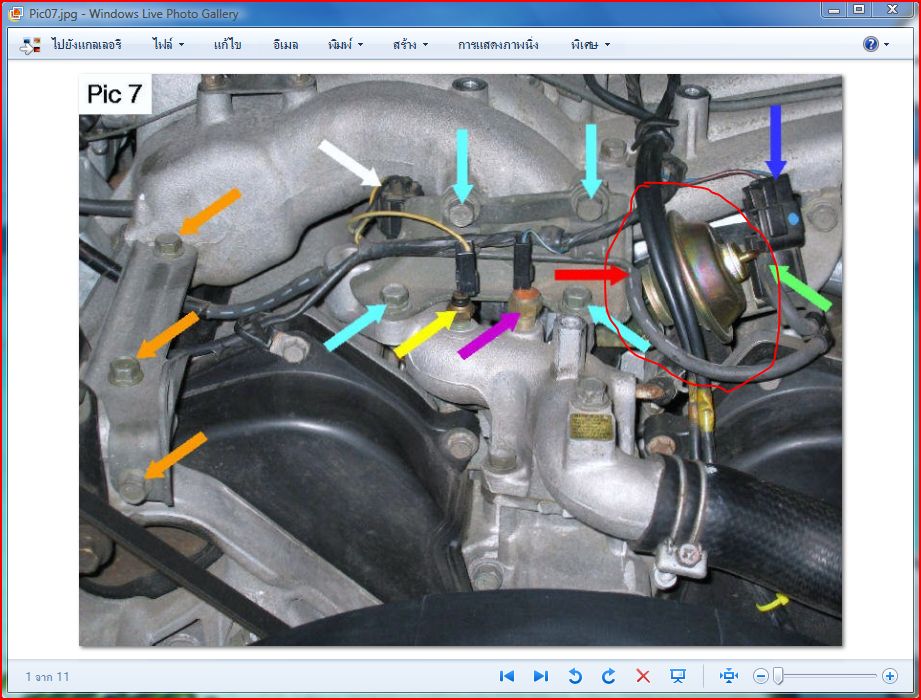Open the พิเศษ (Extras) dropdown
921x700 pixels.
(590, 45)
